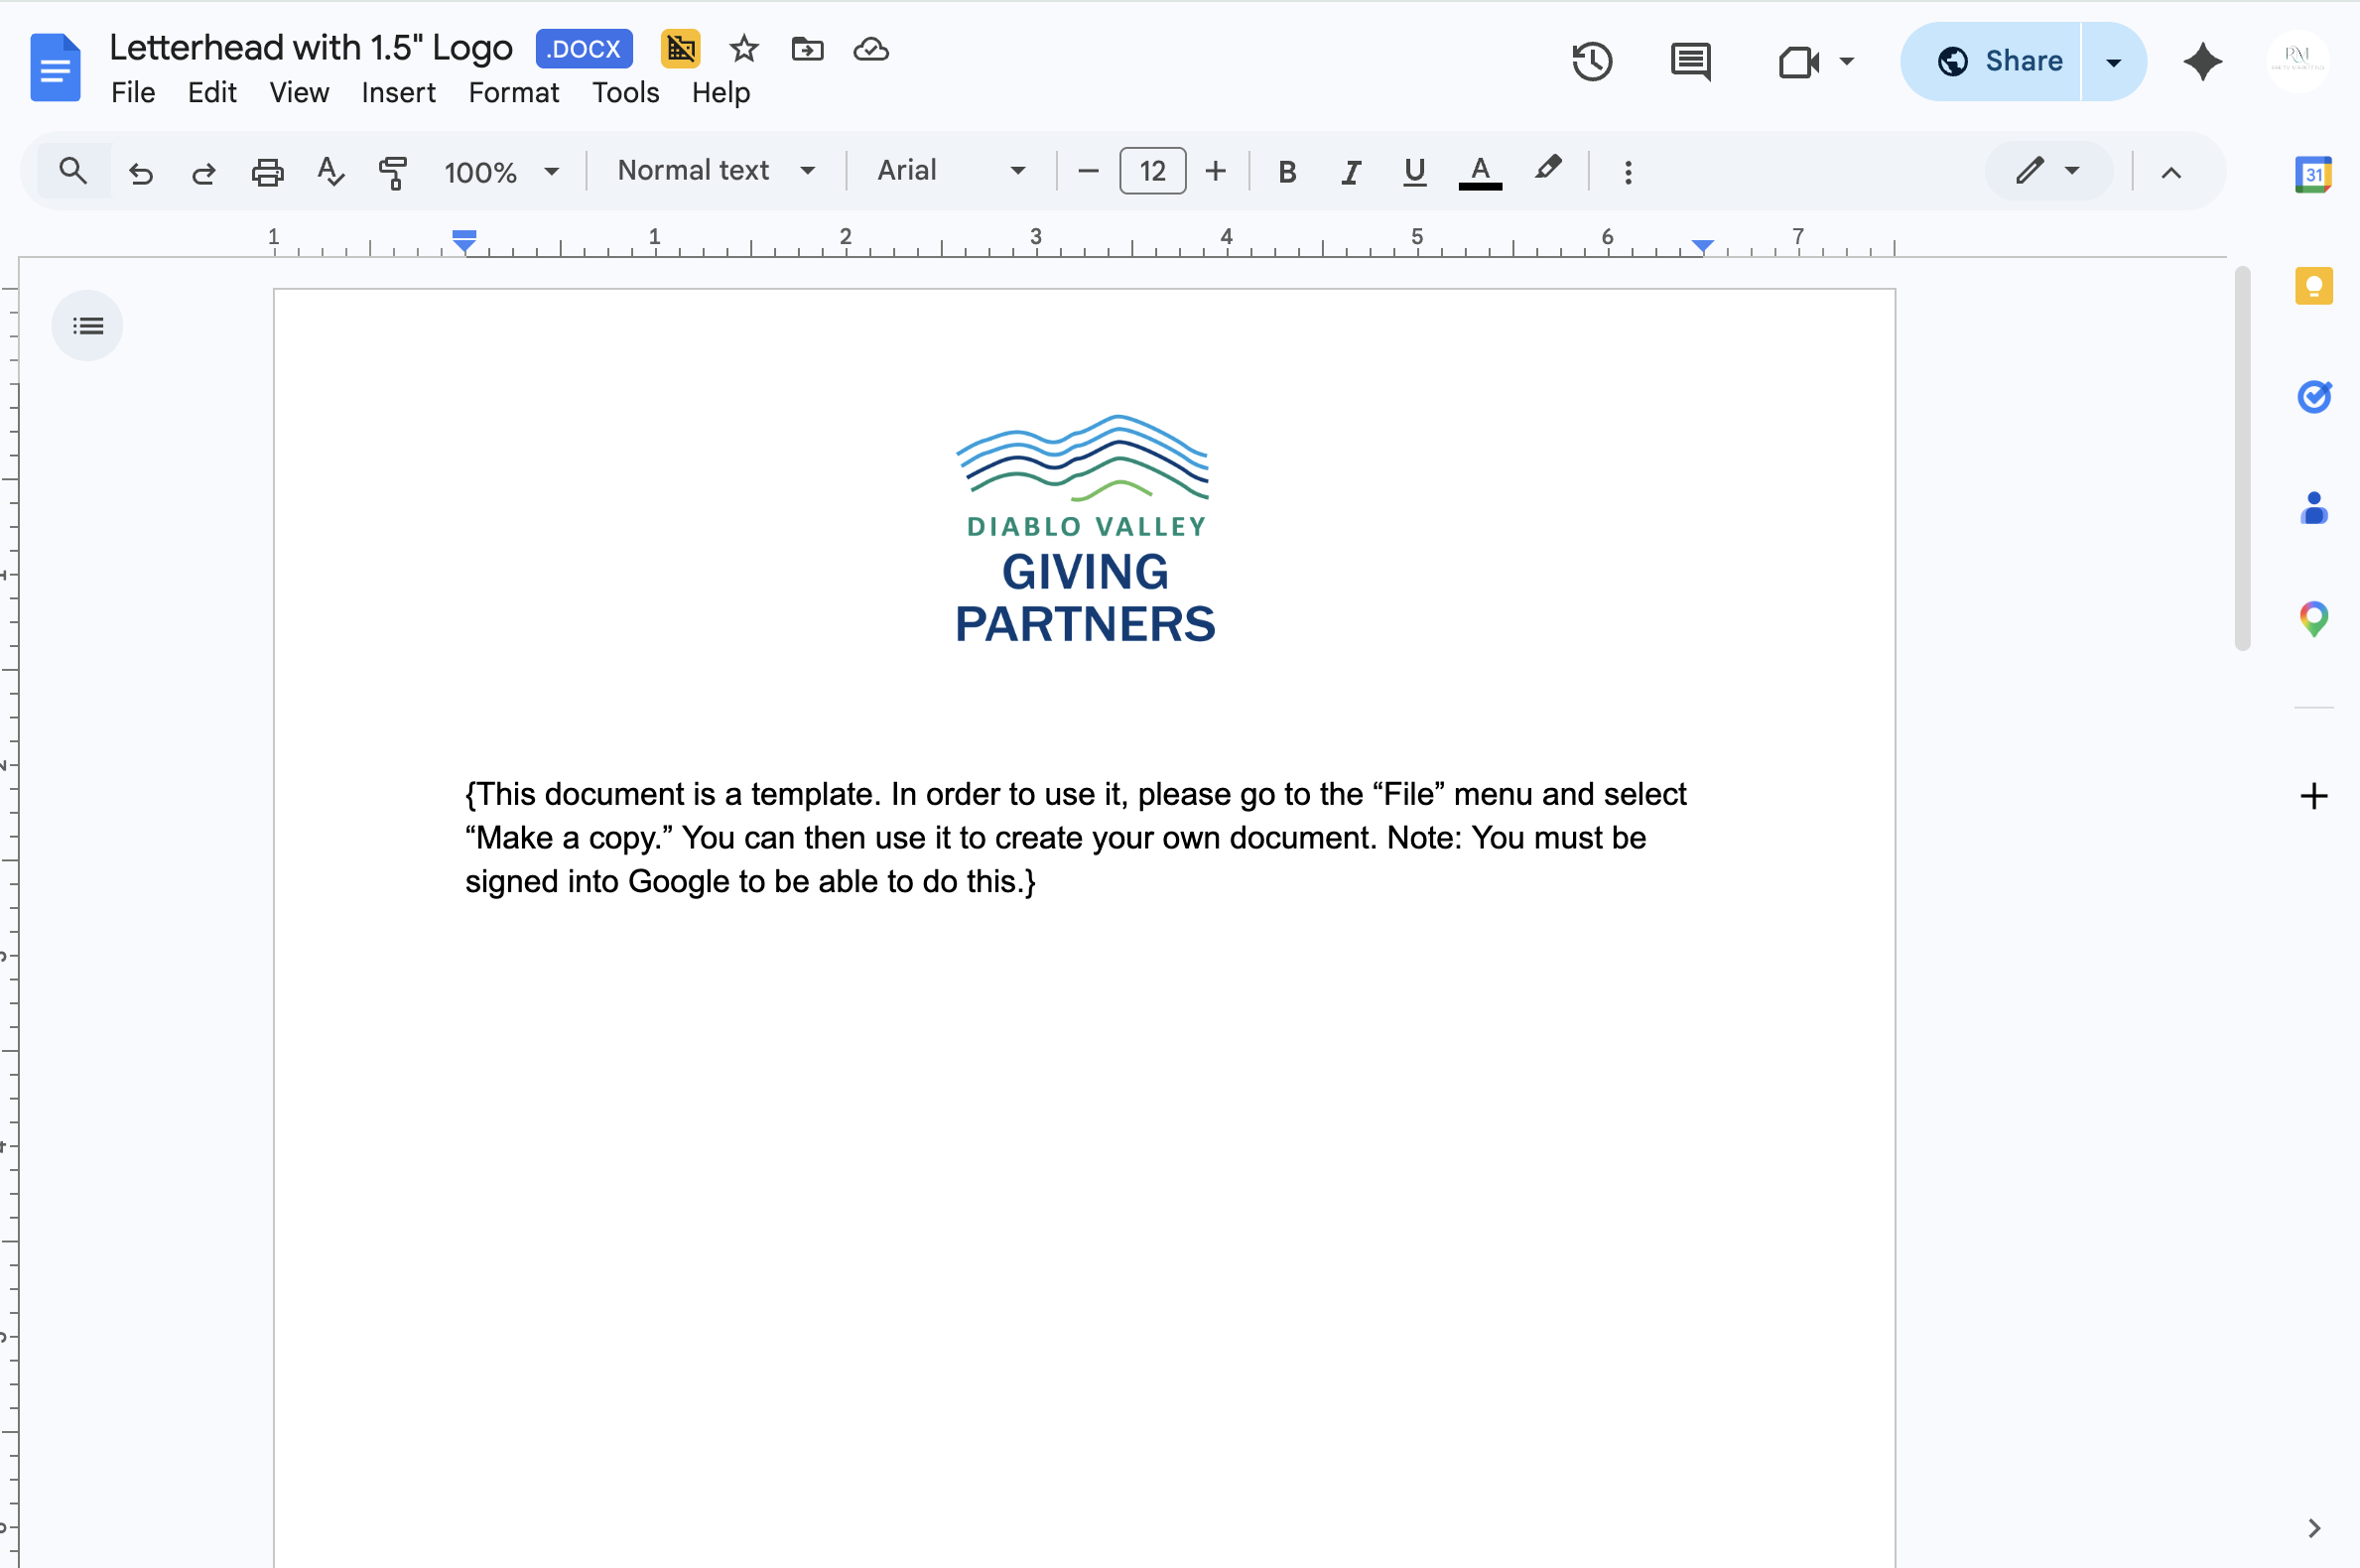
Task: Print the document with printer icon
Action: click(x=267, y=172)
